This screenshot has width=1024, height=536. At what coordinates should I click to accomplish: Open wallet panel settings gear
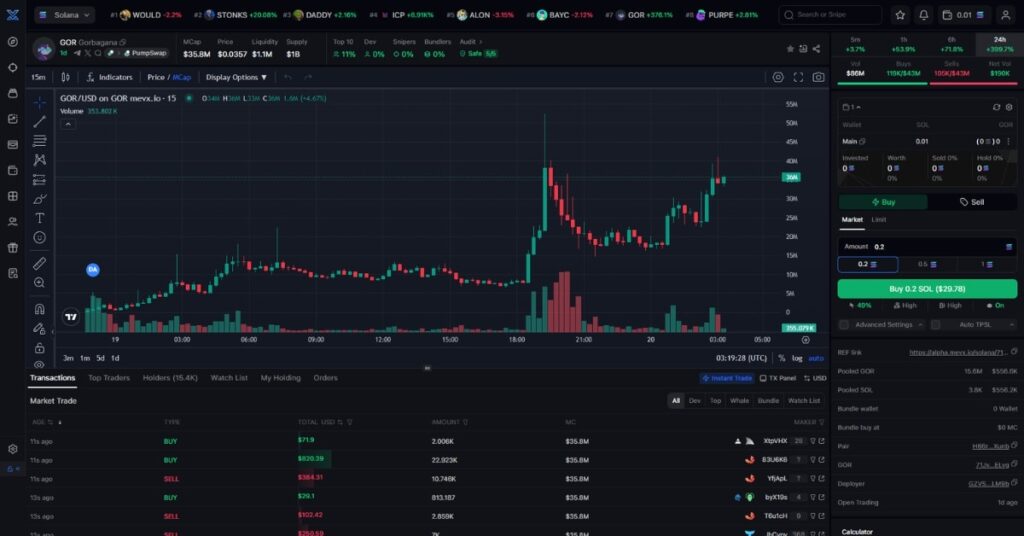(x=1009, y=107)
